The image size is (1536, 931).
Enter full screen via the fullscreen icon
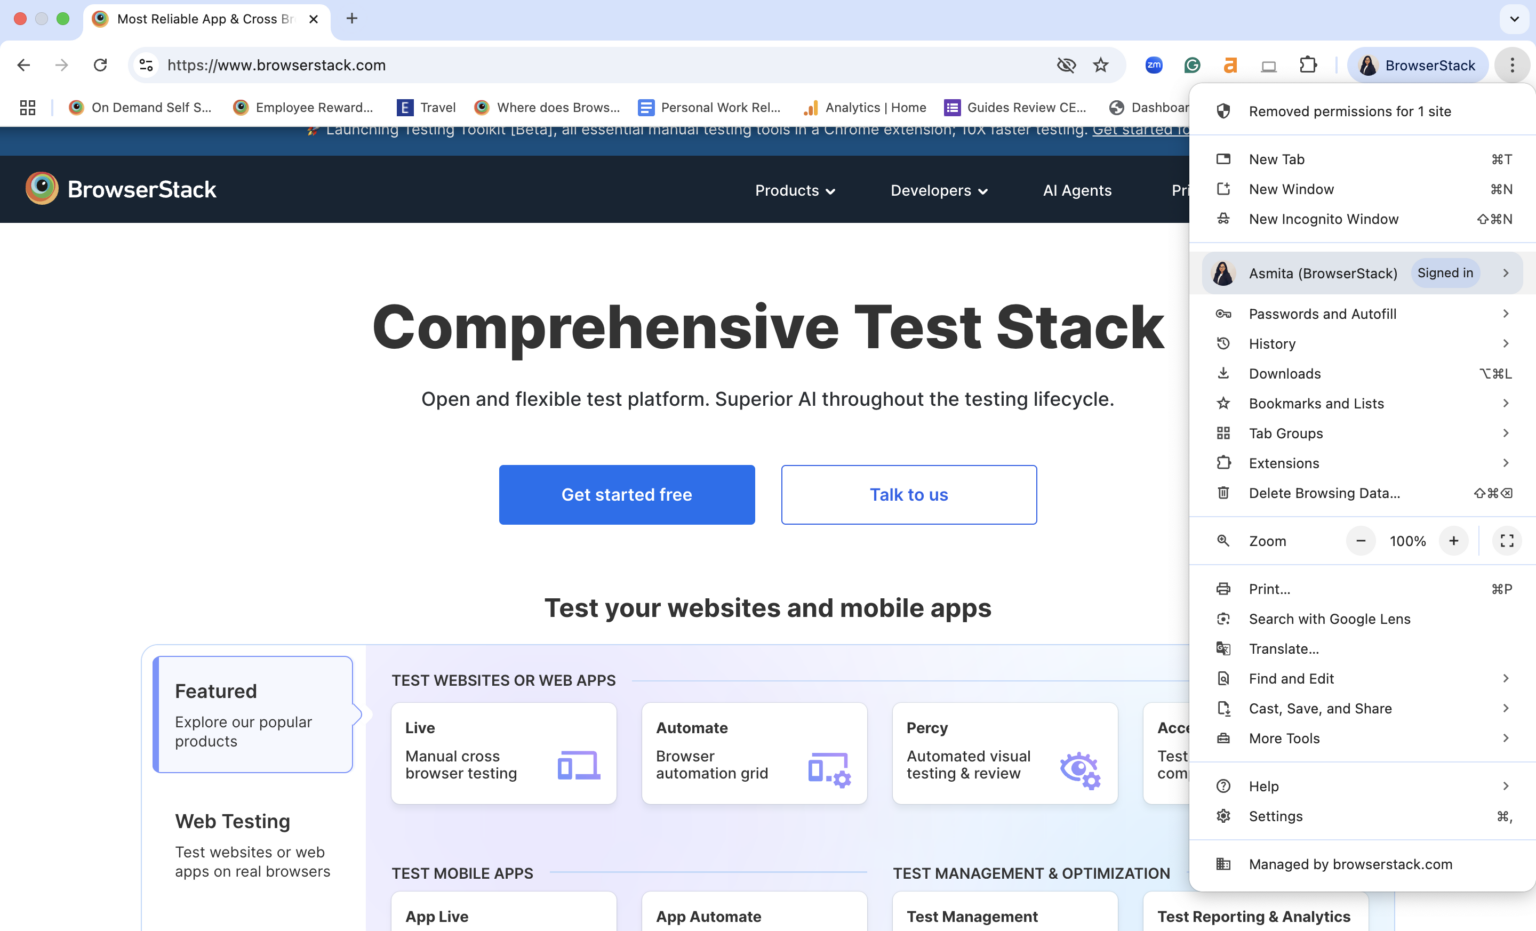1506,540
